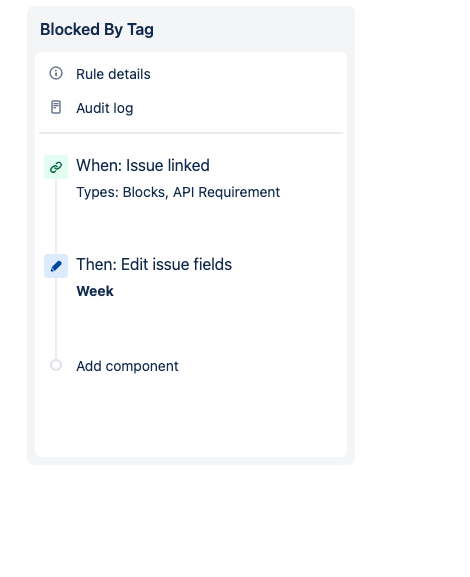The width and height of the screenshot is (470, 577).
Task: Click the bold "Week" field label
Action: [x=95, y=291]
